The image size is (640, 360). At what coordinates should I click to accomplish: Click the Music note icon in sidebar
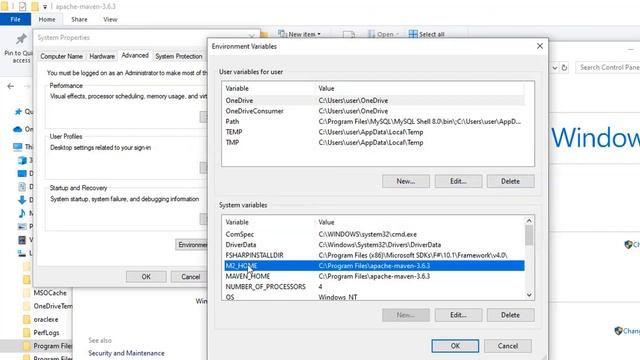[22, 213]
